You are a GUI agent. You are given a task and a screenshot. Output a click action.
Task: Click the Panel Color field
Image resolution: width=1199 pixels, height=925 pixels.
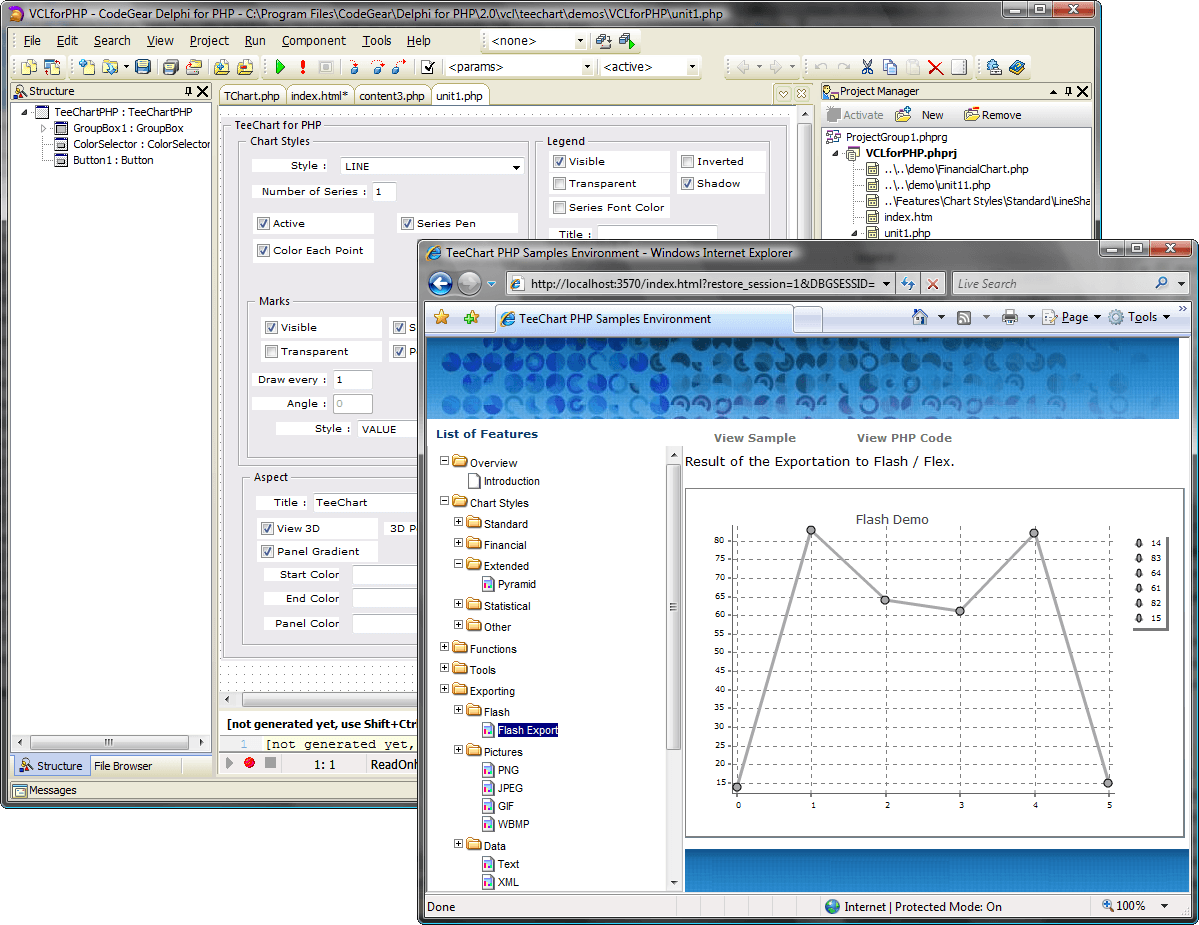pos(384,624)
